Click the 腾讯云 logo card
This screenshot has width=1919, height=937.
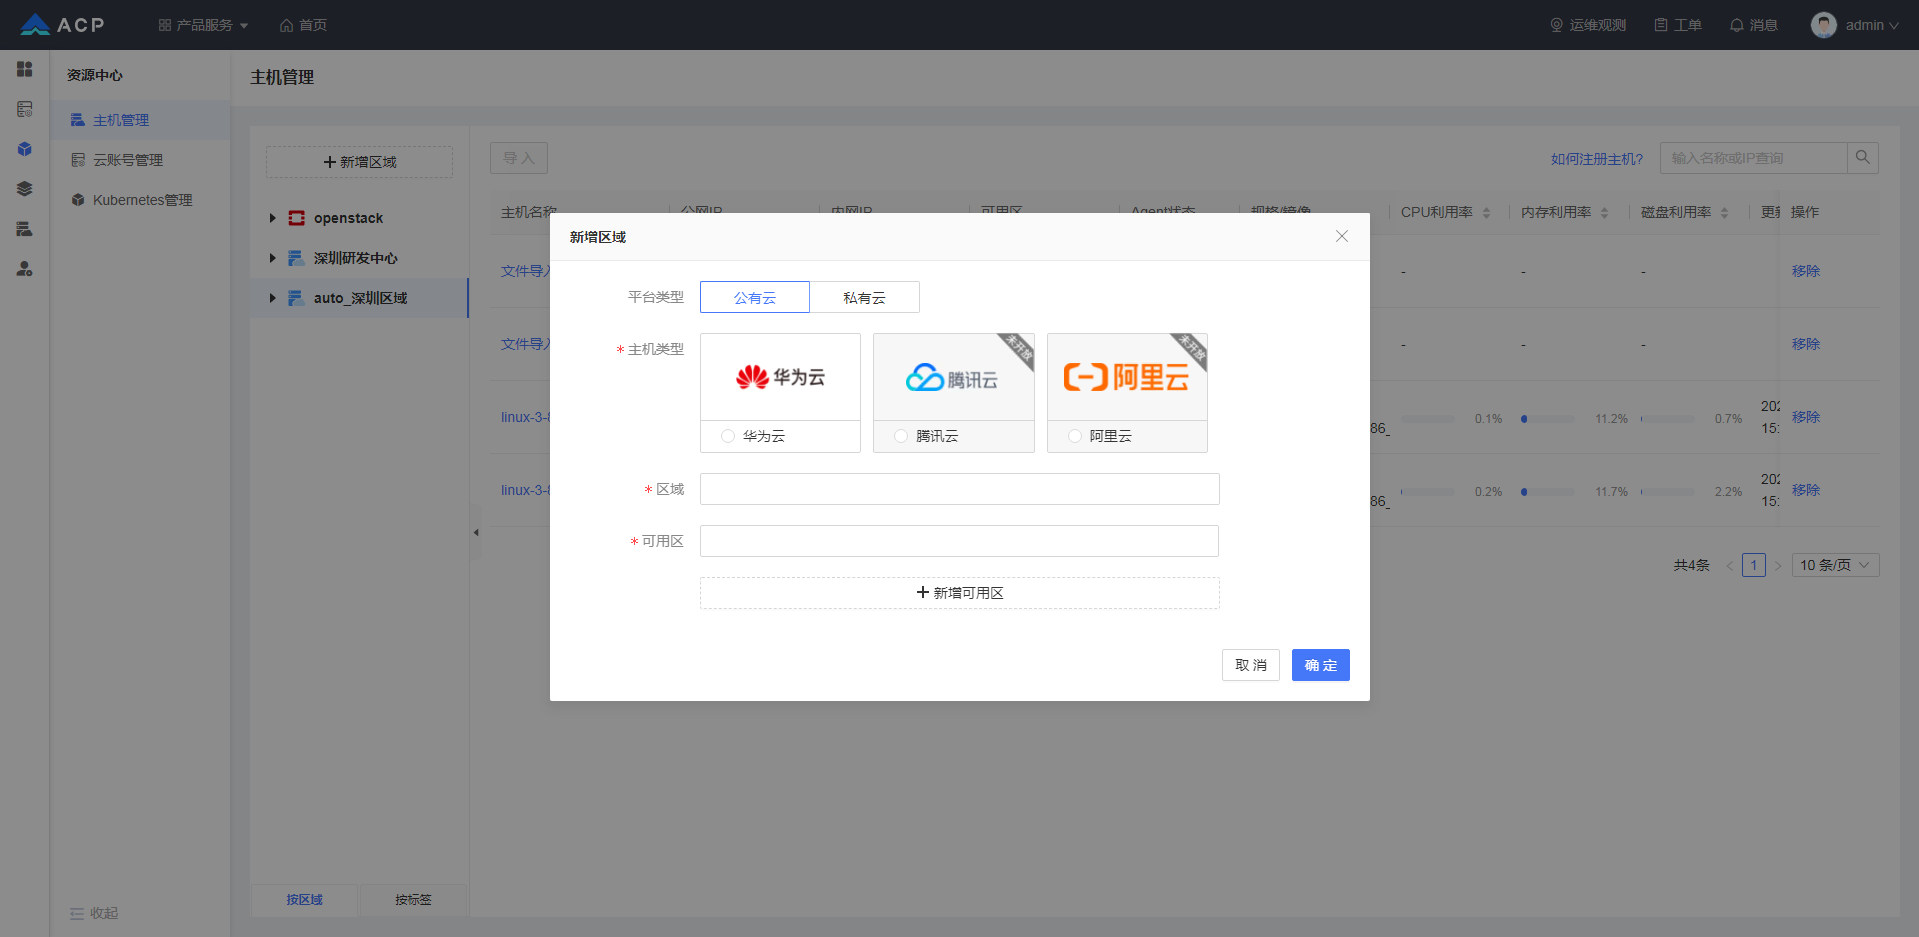(954, 377)
